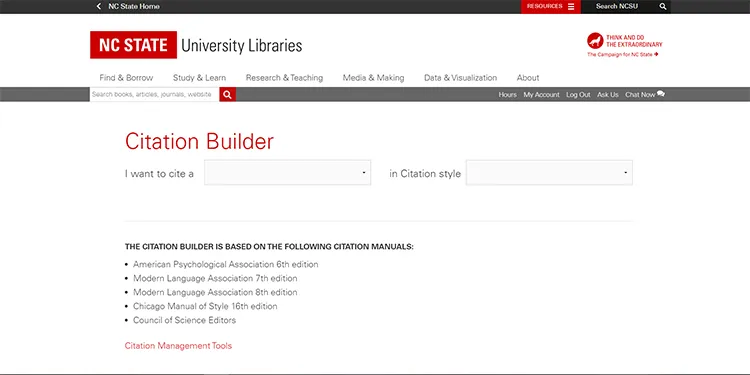Open the Research & Teaching menu
The height and width of the screenshot is (375, 750).
285,77
